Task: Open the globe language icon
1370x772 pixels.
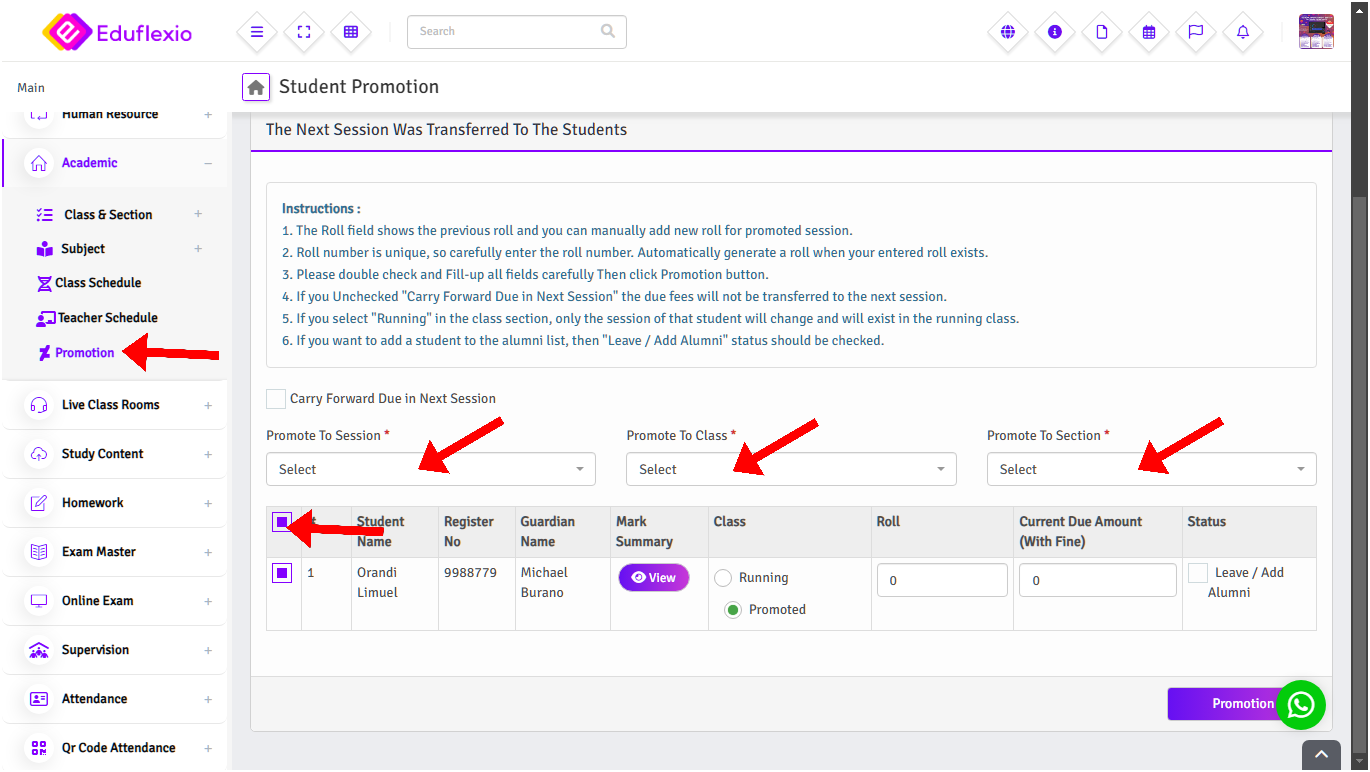Action: point(1008,32)
